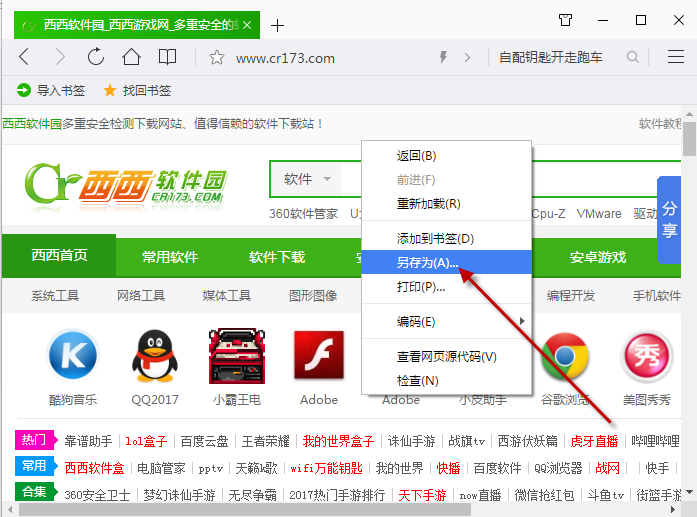Screen dimensions: 697x517
Task: Open the 靠谱助手 hot link
Action: [88, 441]
